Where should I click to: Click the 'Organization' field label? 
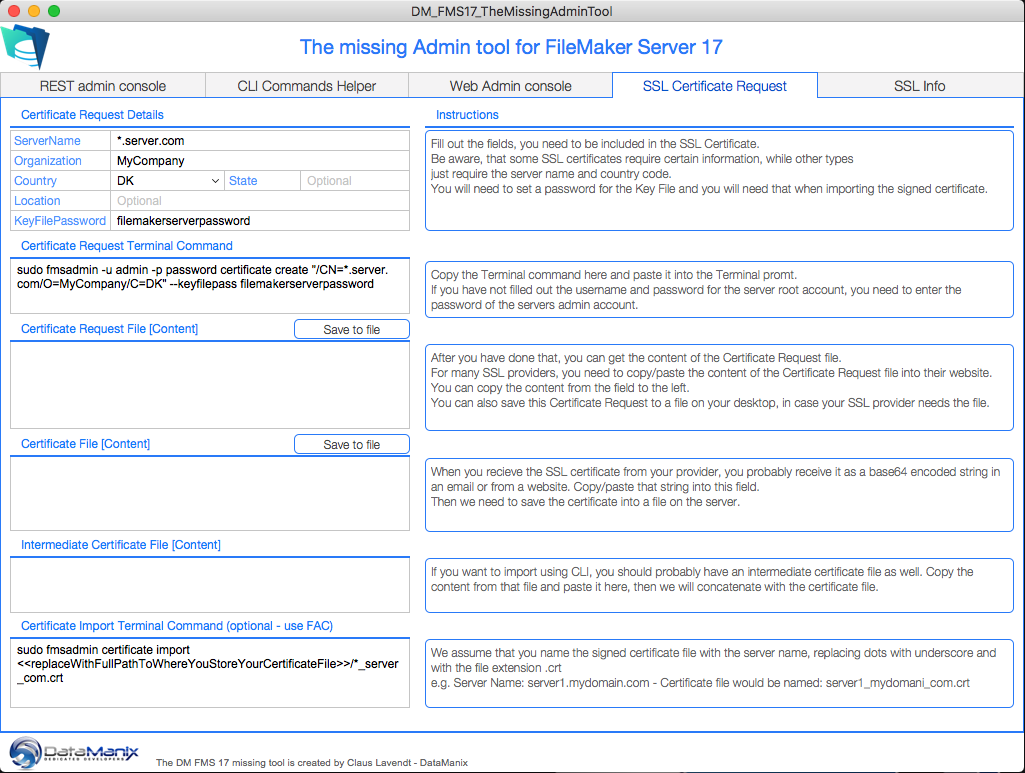coord(48,161)
